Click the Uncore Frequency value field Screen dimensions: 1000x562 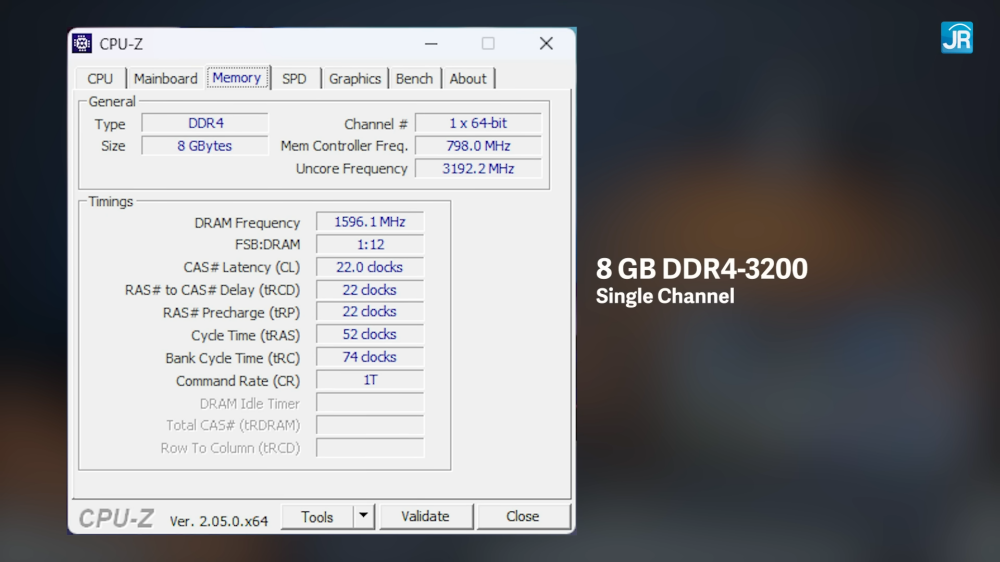tap(478, 169)
